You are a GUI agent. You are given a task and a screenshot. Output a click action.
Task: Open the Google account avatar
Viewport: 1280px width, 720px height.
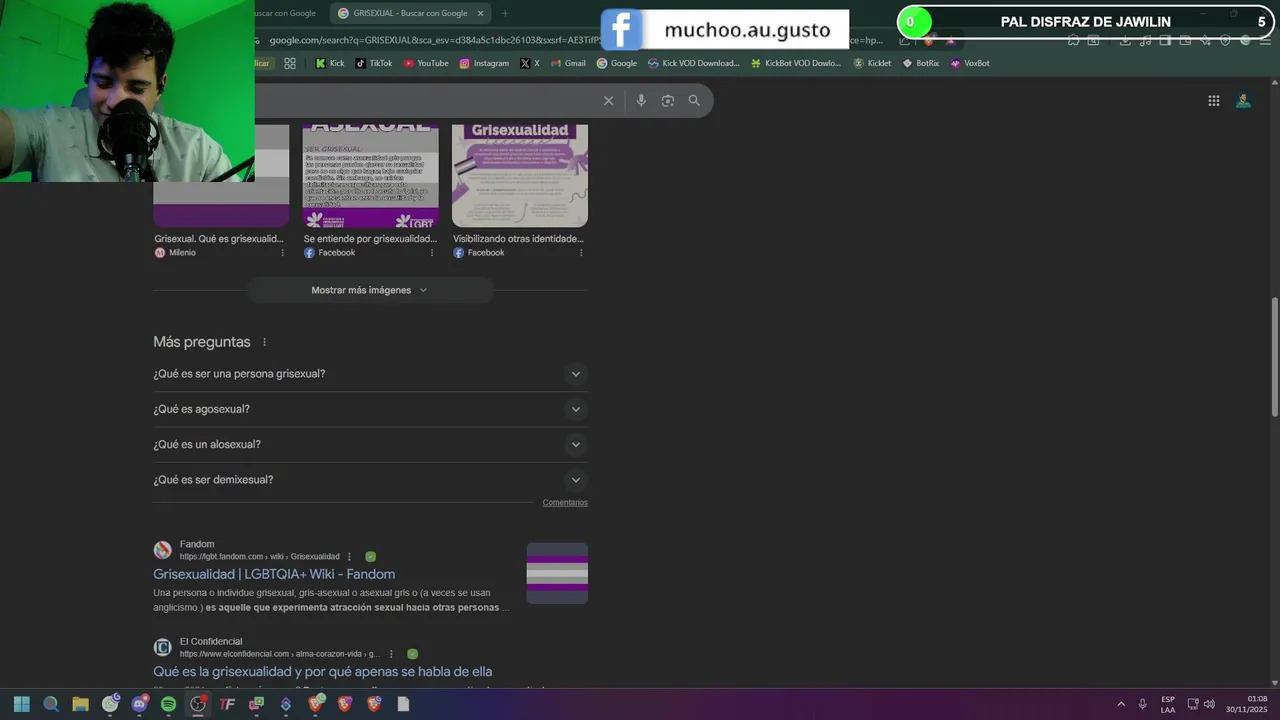[x=1243, y=101]
